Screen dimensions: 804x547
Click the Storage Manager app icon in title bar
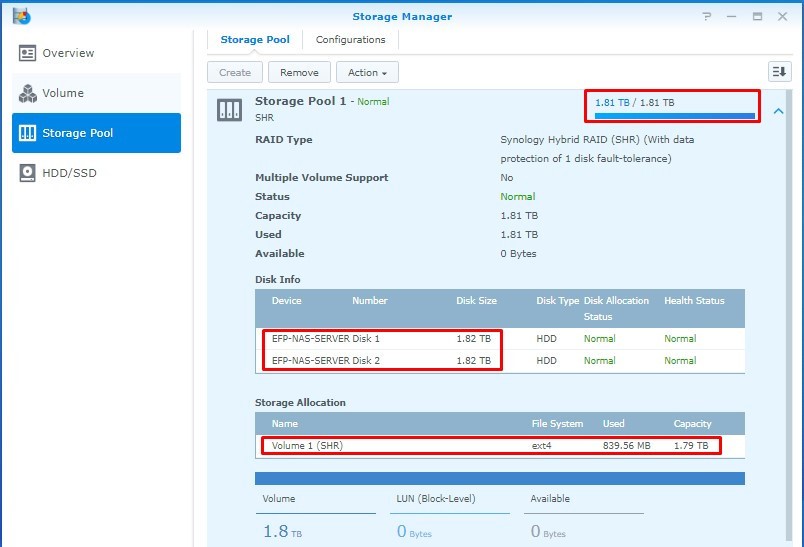coord(22,16)
